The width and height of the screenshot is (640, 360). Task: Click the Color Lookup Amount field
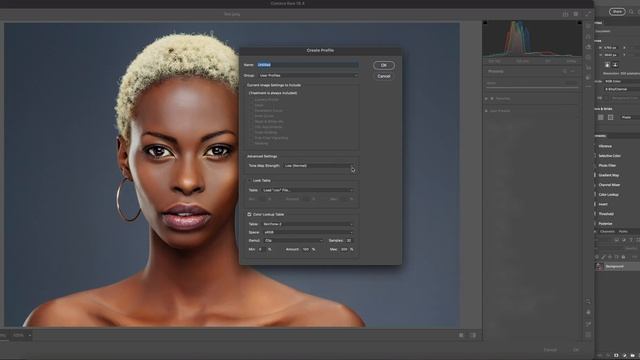pyautogui.click(x=306, y=249)
